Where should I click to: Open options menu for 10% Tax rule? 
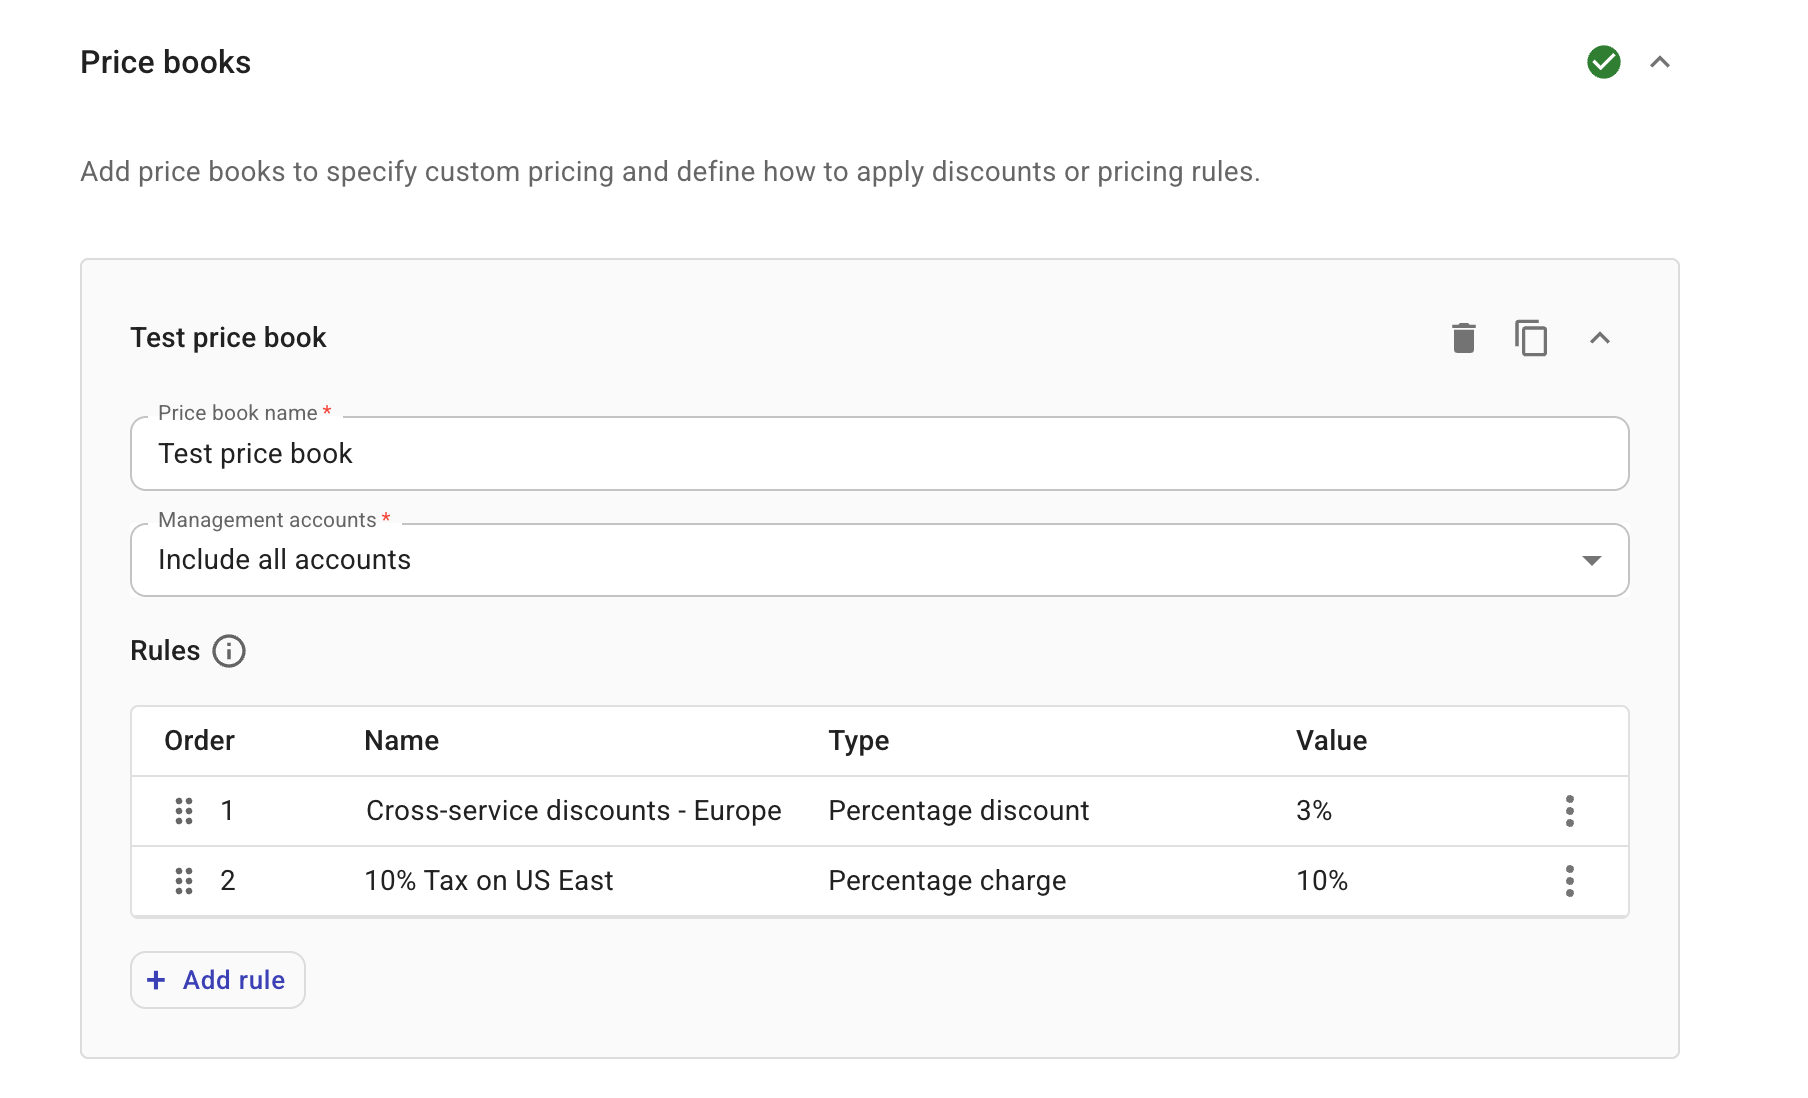(1569, 881)
